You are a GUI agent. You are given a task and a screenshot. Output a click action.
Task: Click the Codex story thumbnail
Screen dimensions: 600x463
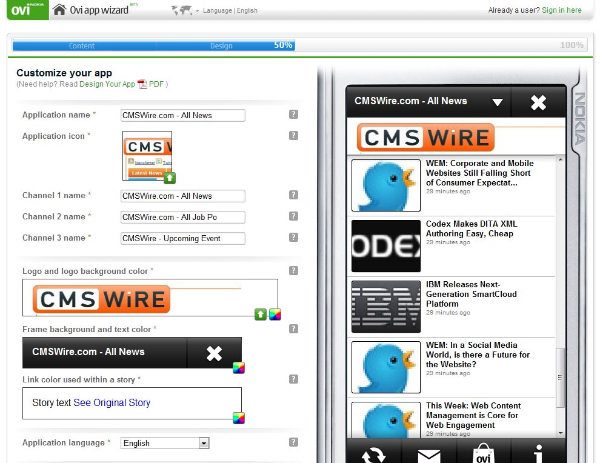click(386, 246)
